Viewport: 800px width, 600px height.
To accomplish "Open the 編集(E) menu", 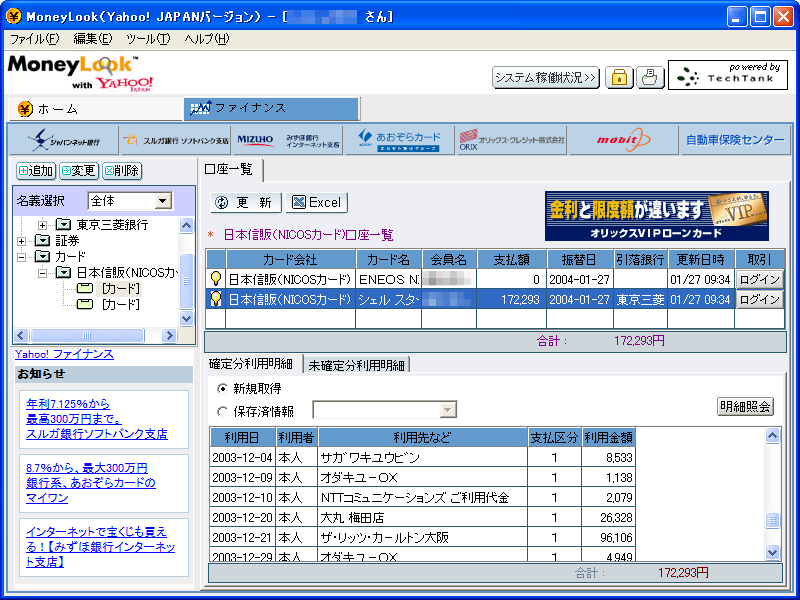I will click(93, 39).
